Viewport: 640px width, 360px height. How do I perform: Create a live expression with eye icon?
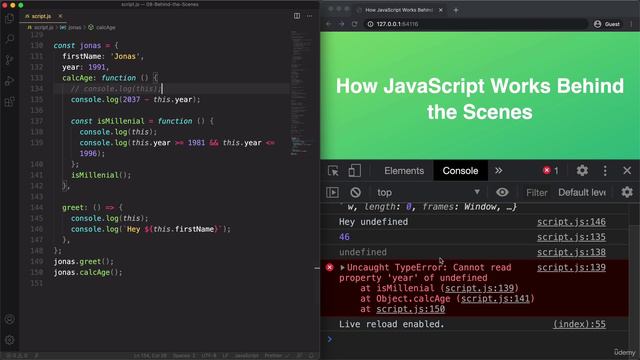click(502, 192)
